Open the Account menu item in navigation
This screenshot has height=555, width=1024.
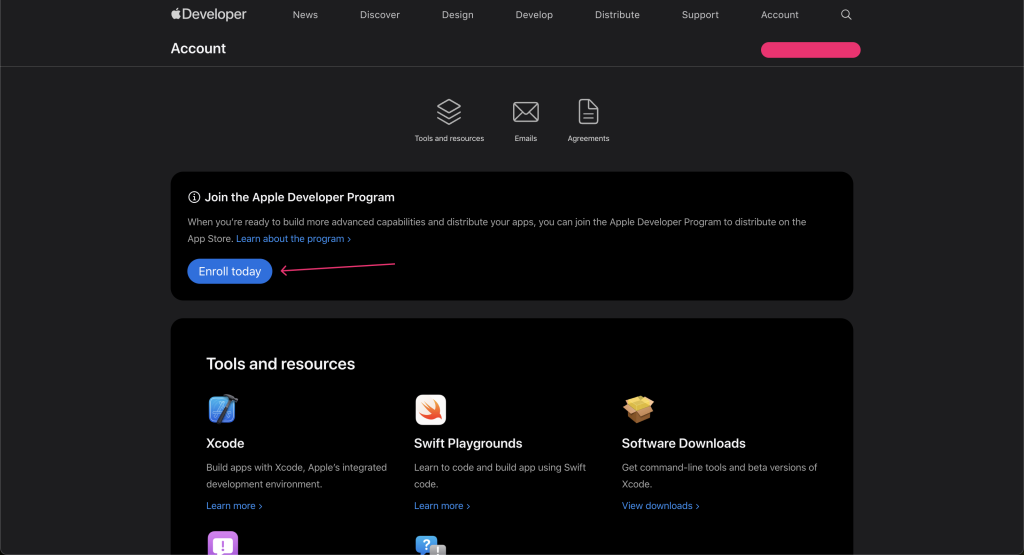tap(779, 14)
